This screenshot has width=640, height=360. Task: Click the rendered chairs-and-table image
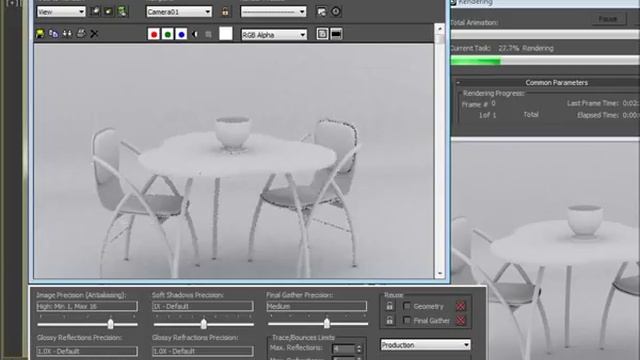[x=234, y=161]
